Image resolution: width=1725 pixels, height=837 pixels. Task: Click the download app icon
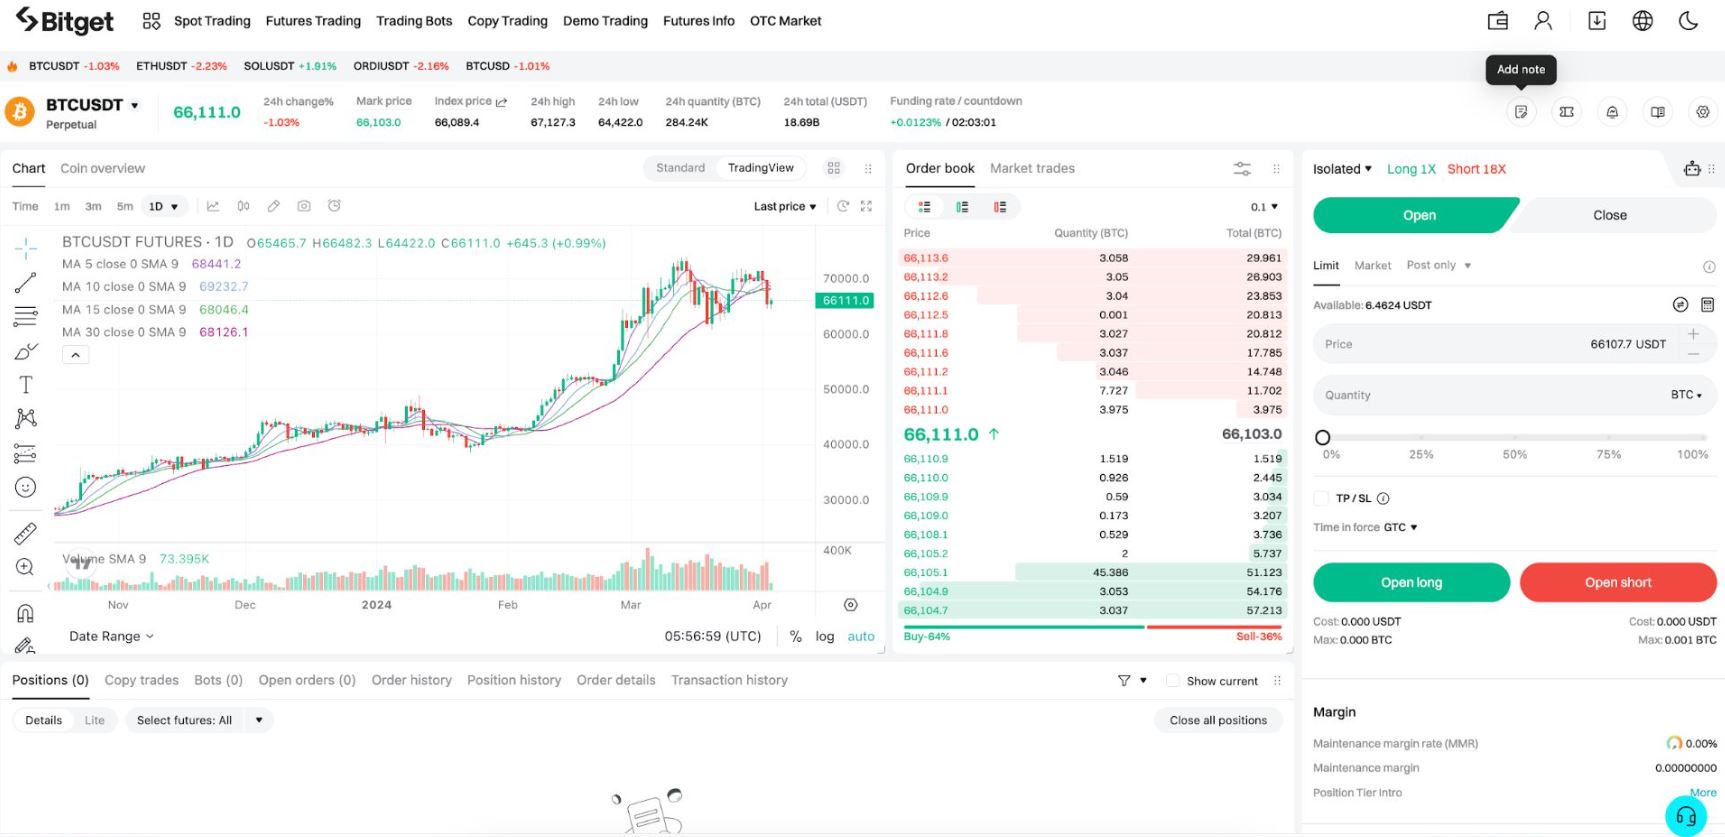(1597, 20)
